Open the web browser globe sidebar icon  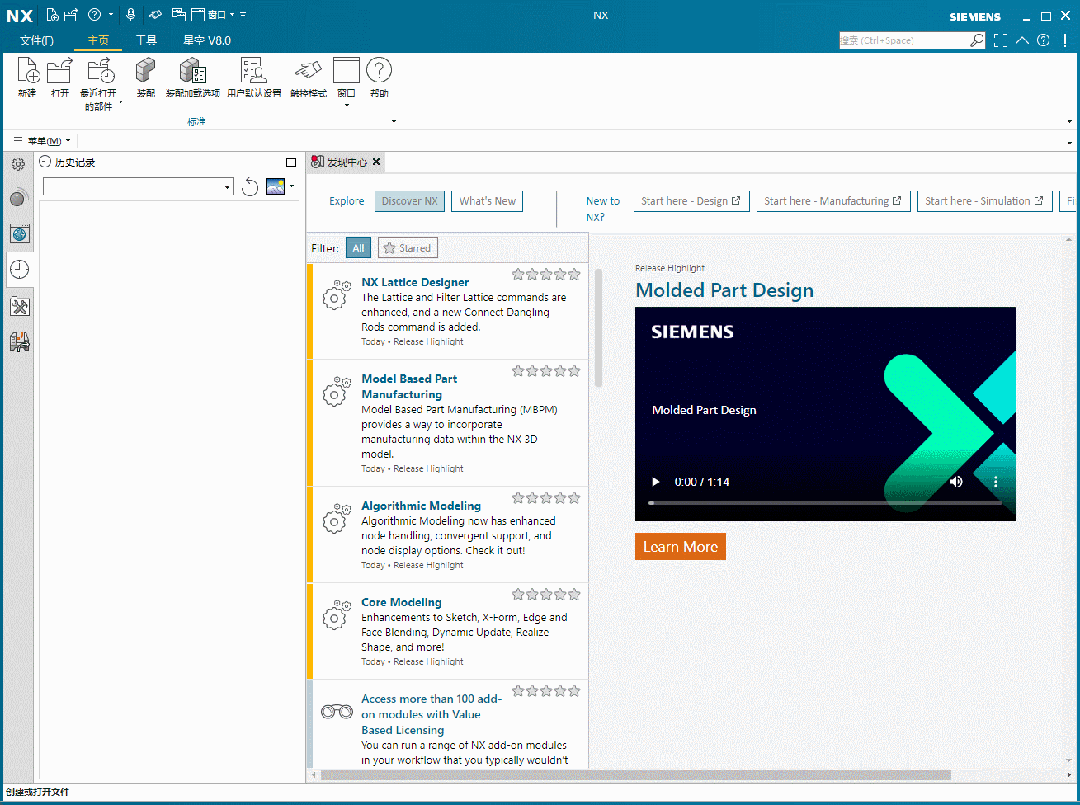(x=19, y=234)
